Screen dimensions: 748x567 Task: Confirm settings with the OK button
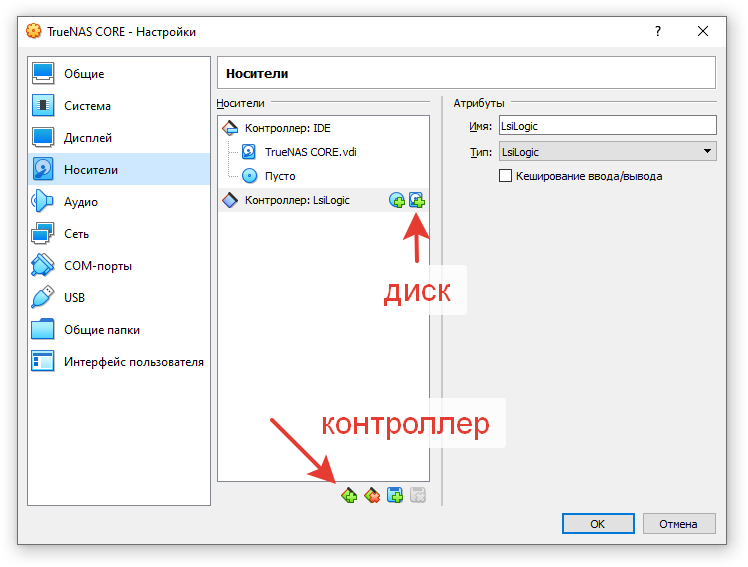tap(598, 524)
